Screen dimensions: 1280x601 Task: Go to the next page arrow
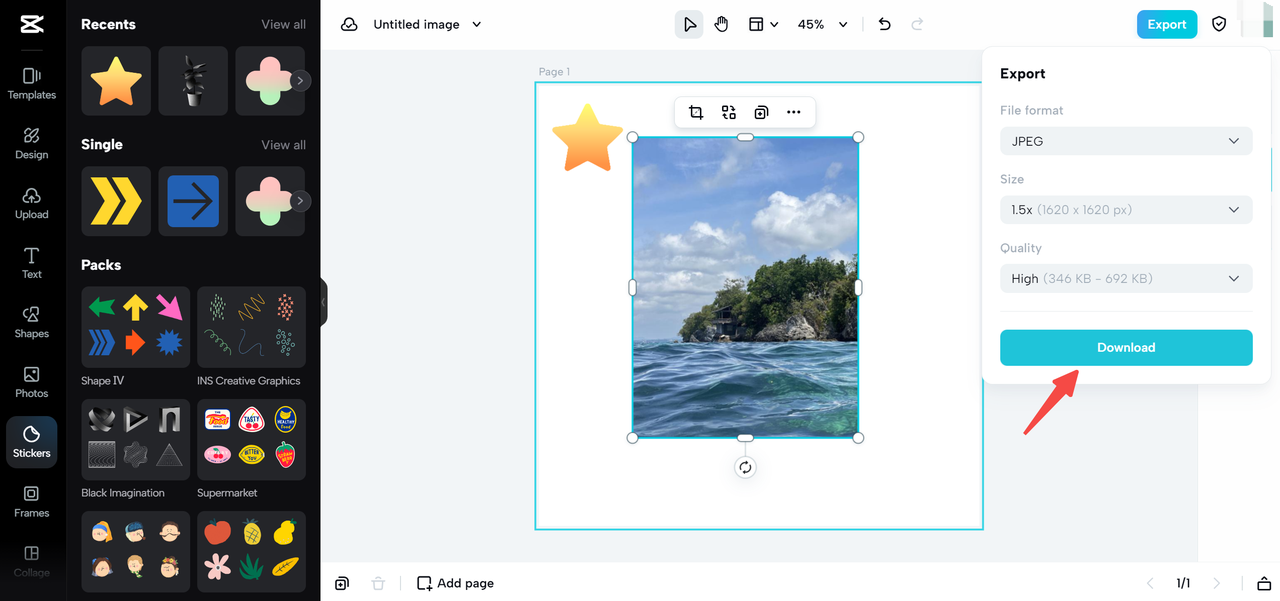pyautogui.click(x=1217, y=583)
